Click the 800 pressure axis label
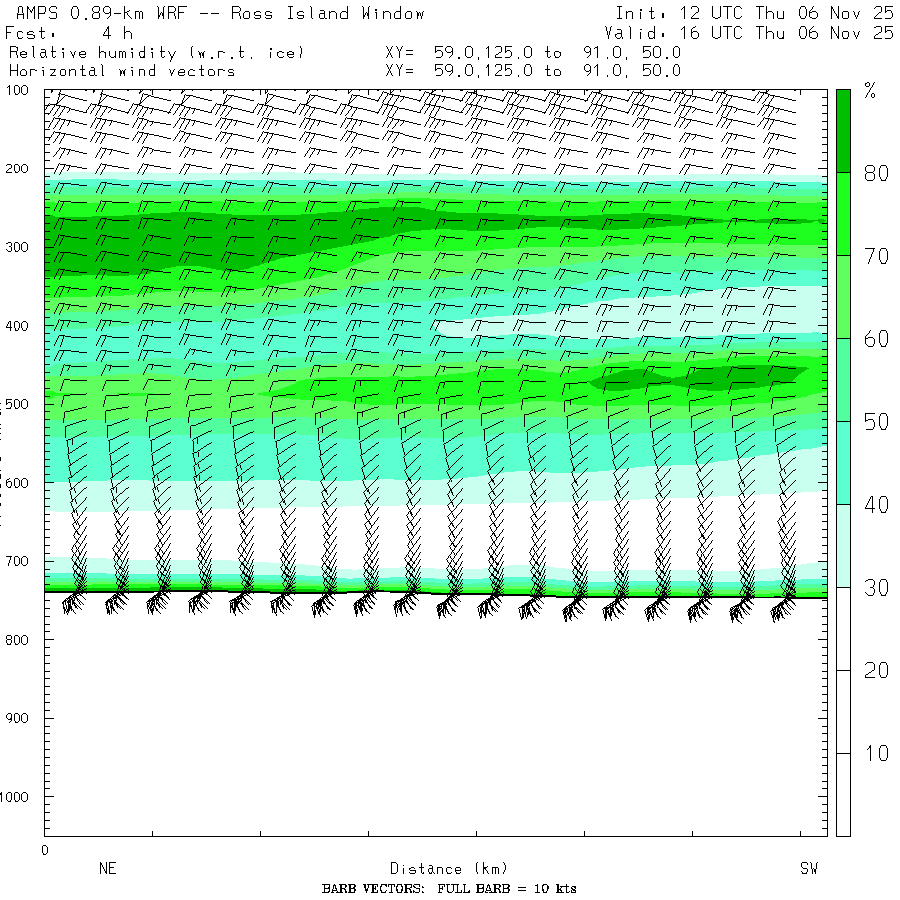 pyautogui.click(x=17, y=640)
